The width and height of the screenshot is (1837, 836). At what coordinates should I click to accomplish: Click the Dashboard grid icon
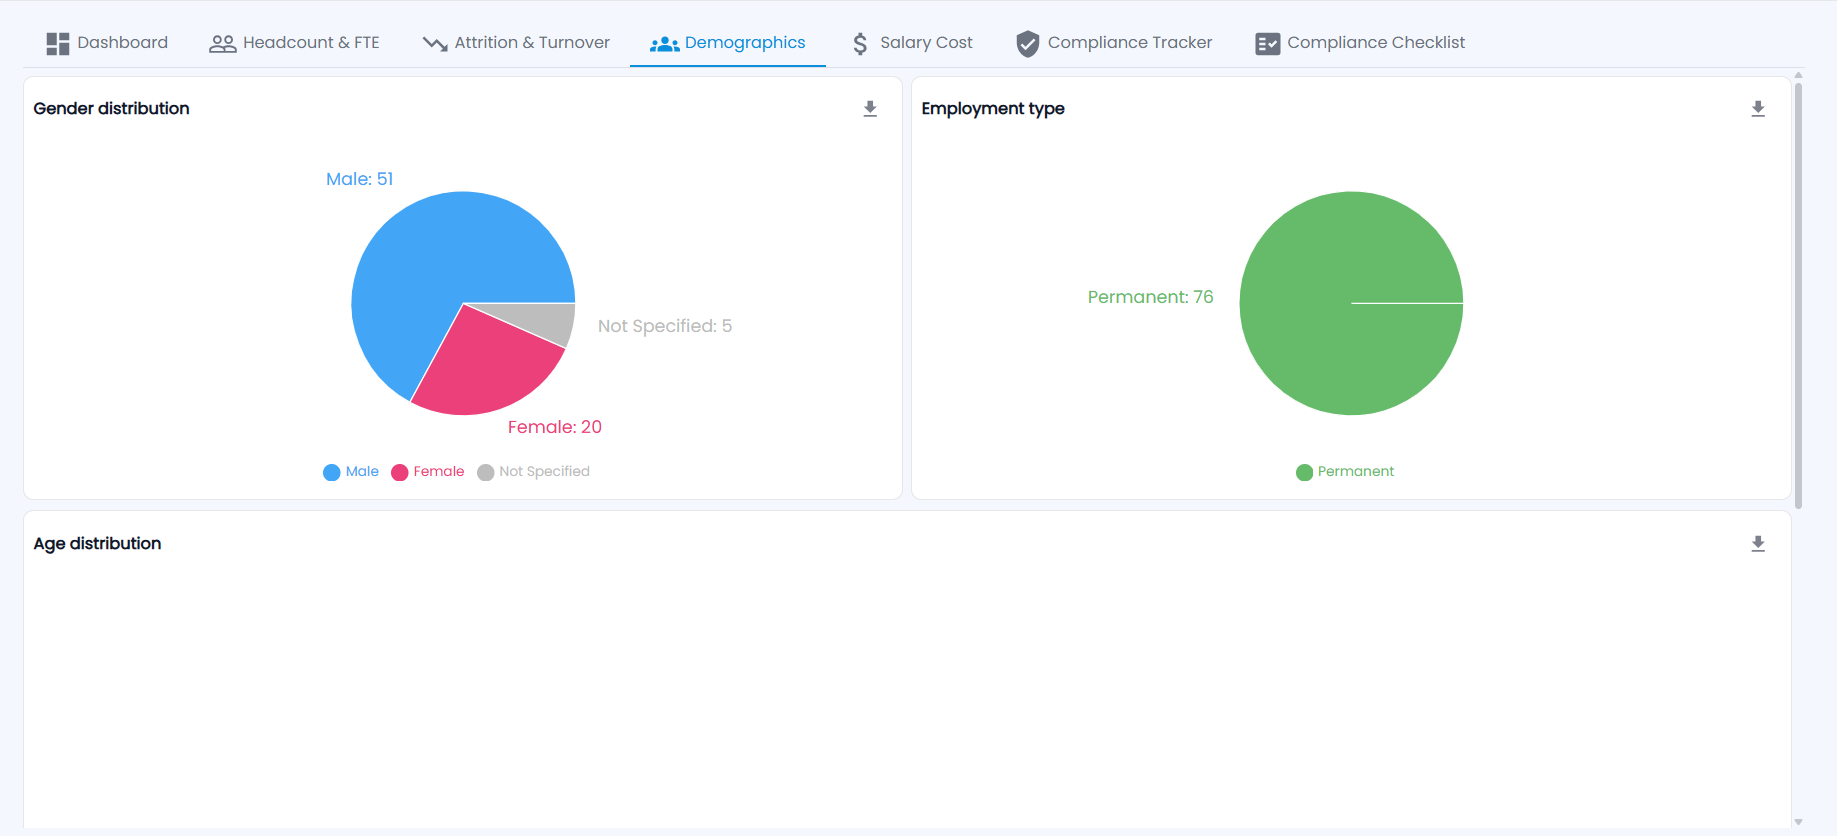point(58,43)
